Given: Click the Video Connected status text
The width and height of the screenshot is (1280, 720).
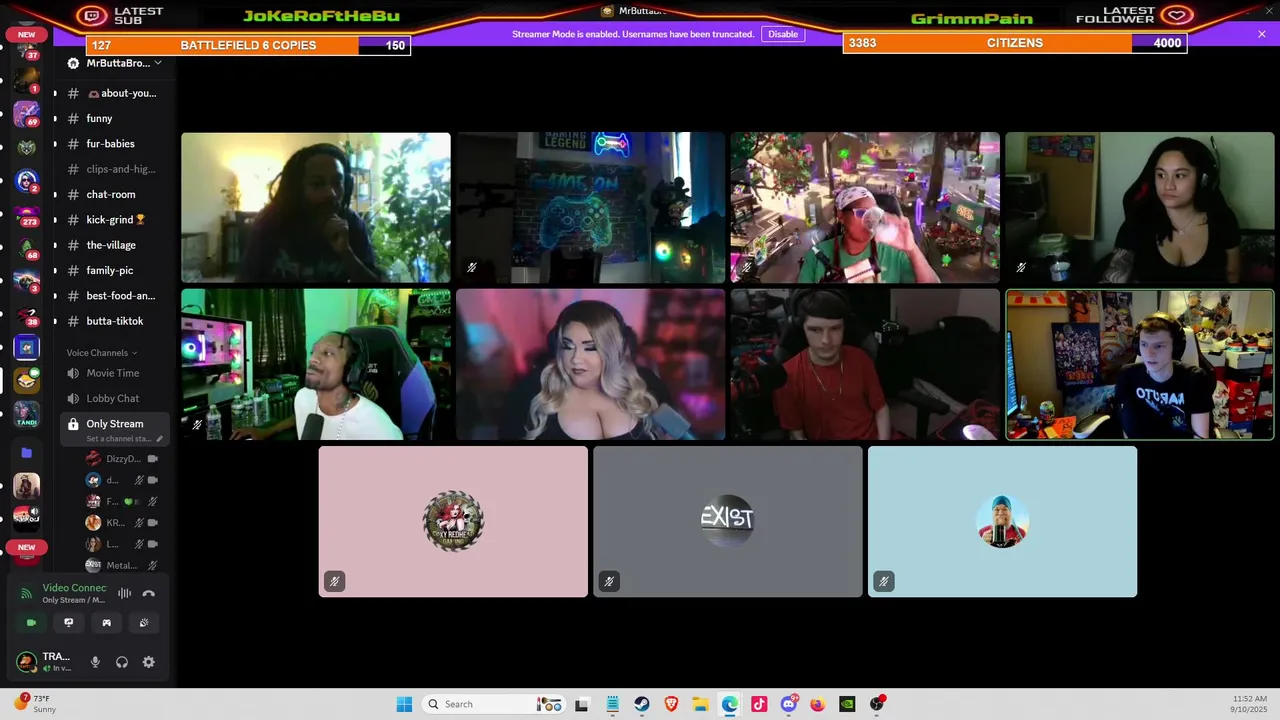Looking at the screenshot, I should 74,588.
